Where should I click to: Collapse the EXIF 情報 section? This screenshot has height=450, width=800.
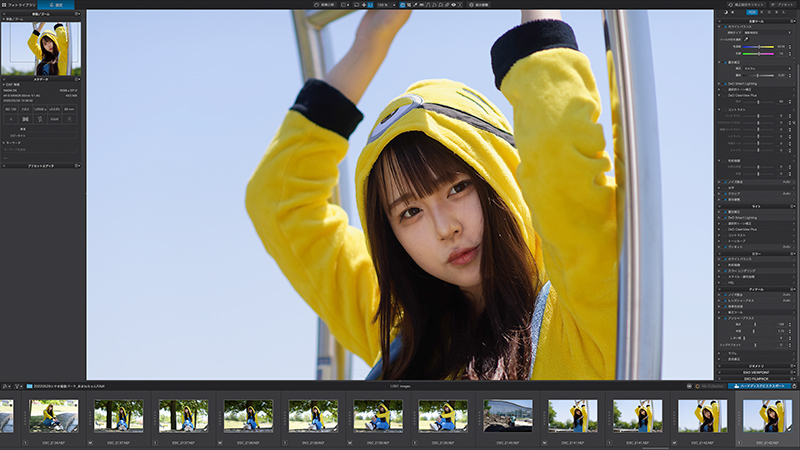[x=4, y=85]
